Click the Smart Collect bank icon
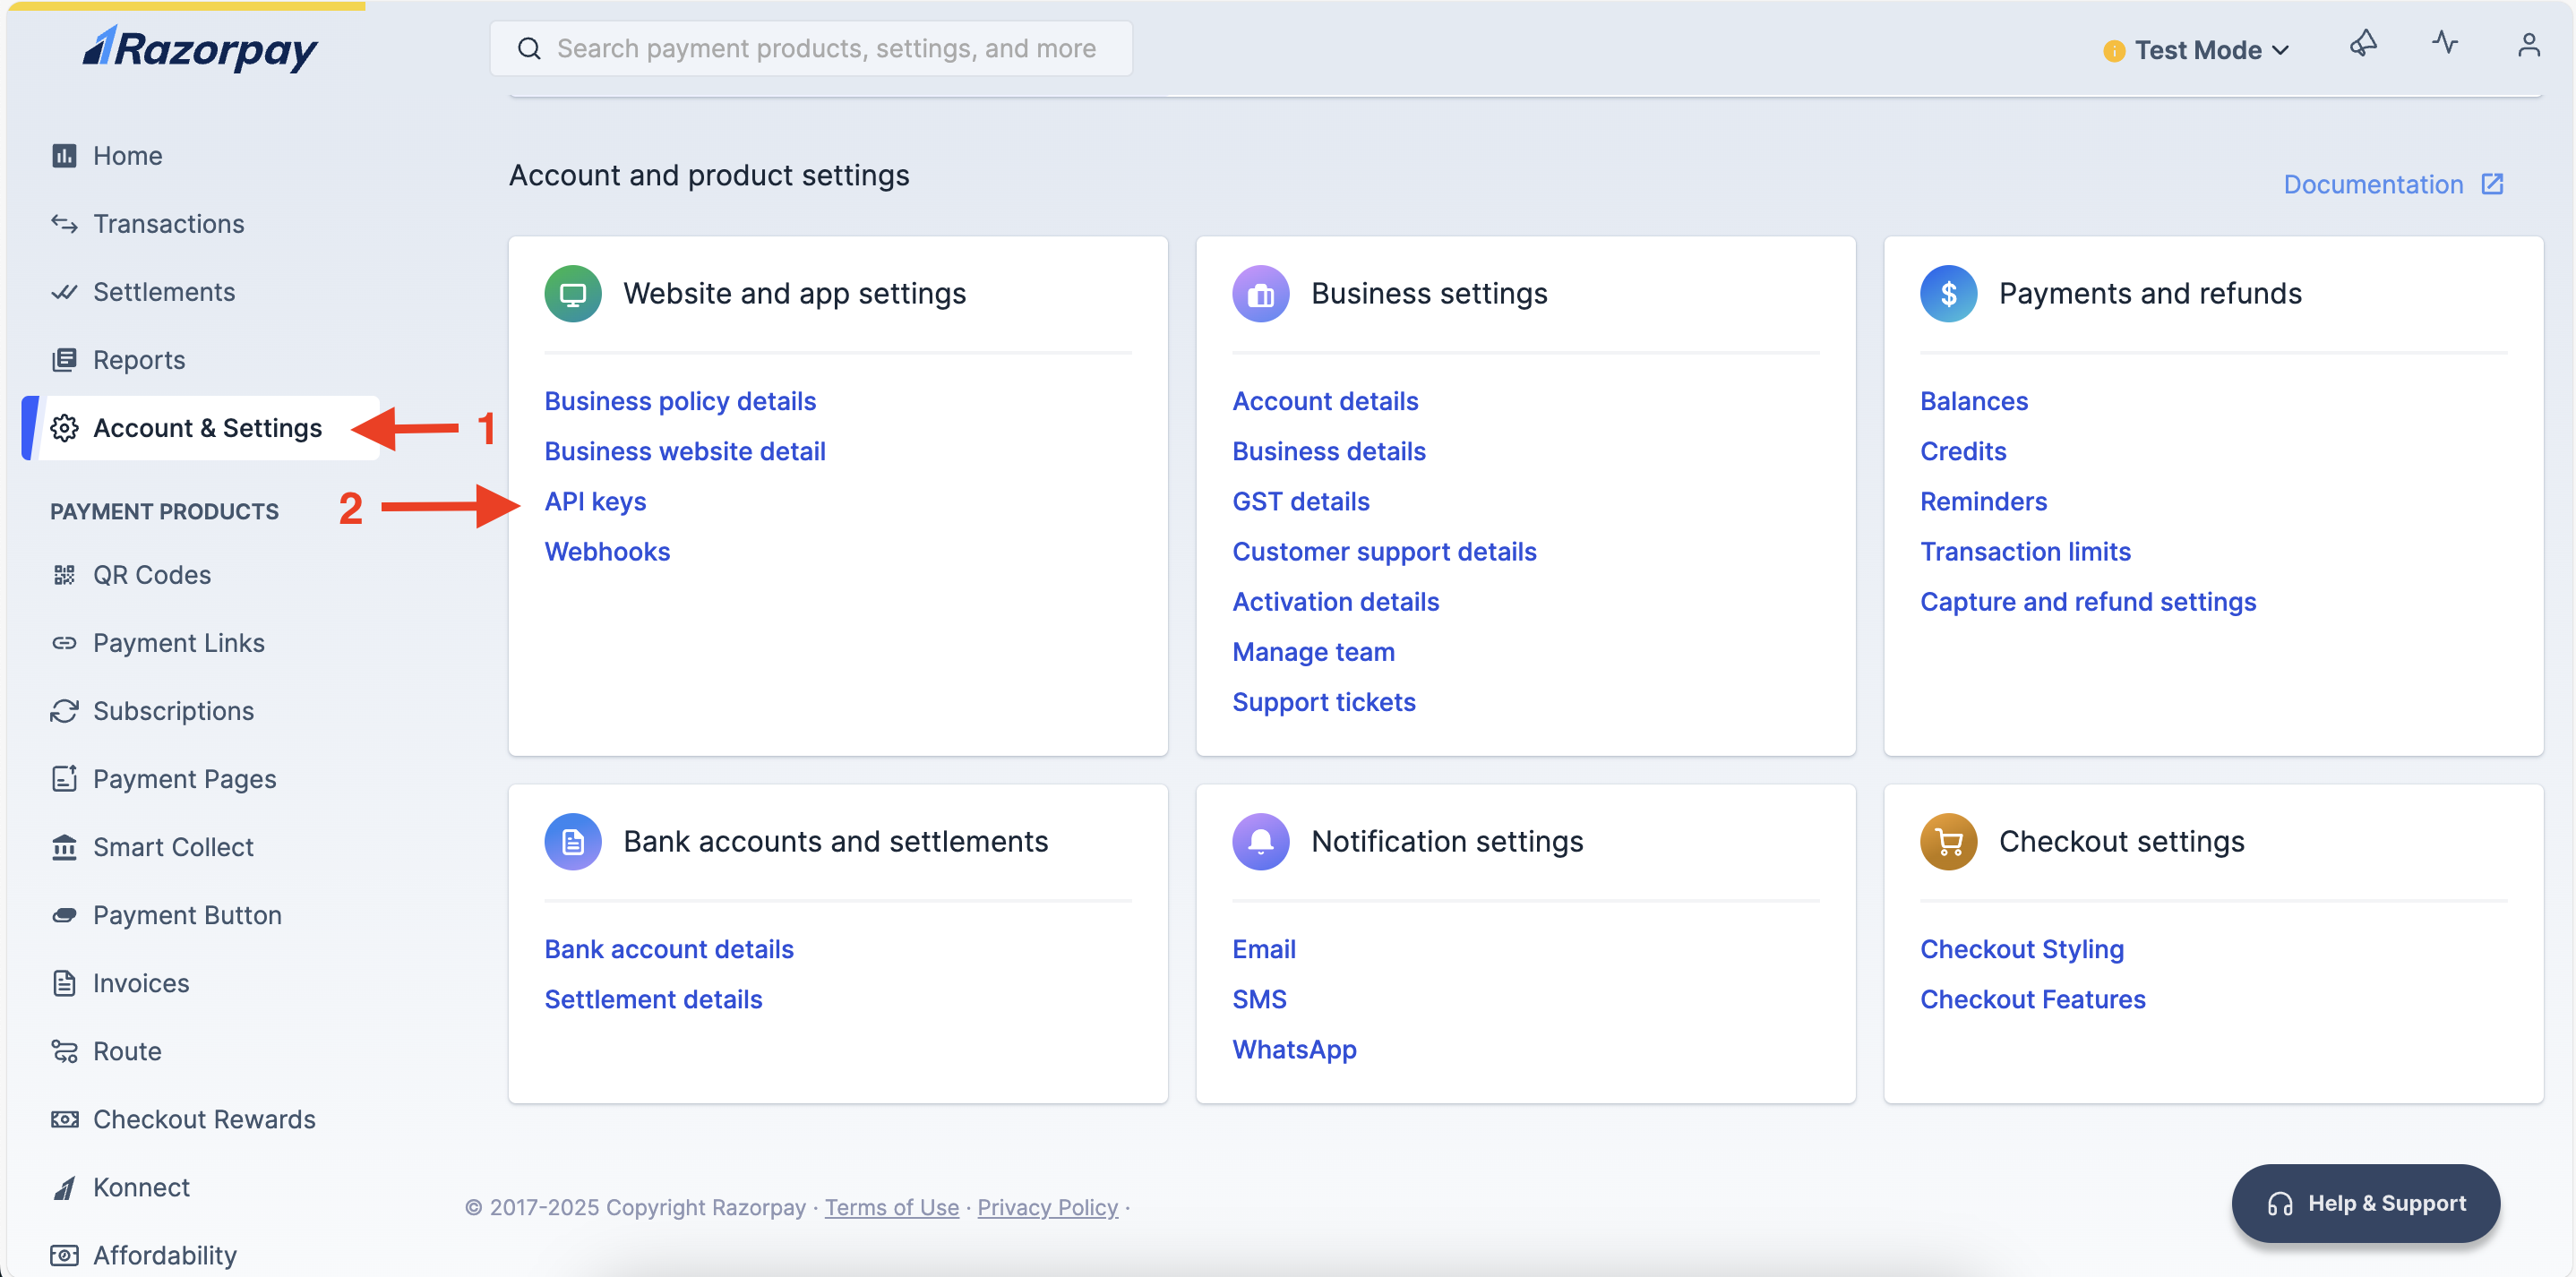The image size is (2576, 1277). [64, 846]
